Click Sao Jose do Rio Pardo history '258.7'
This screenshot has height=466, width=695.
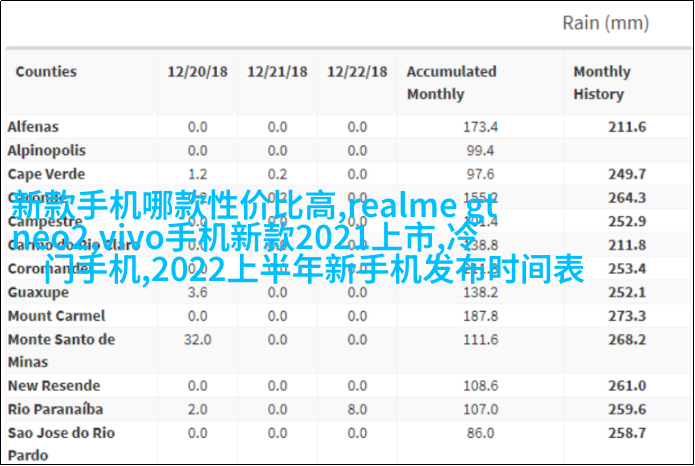tap(627, 433)
